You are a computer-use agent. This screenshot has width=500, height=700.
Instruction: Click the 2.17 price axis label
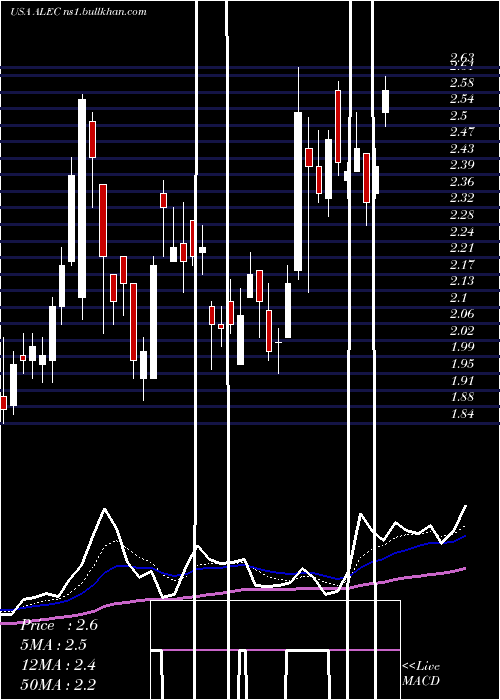point(462,264)
